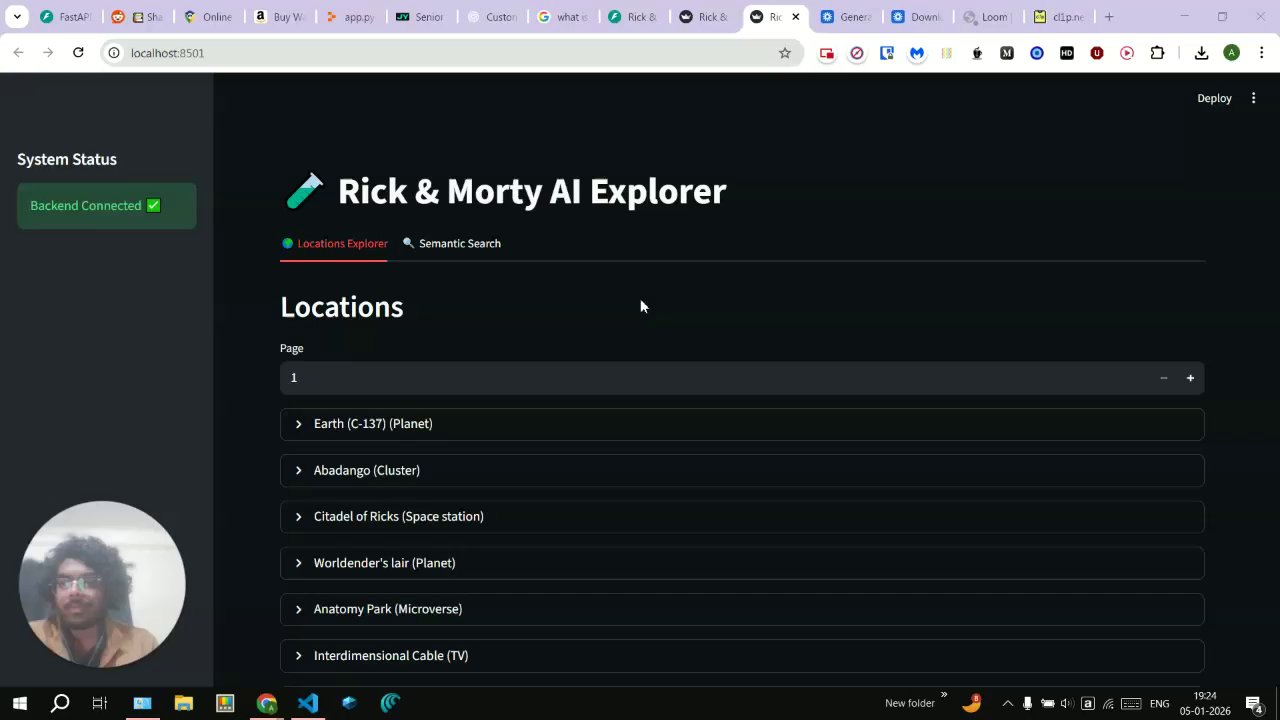Switch to the Google 'what is' tab
This screenshot has width=1280, height=720.
click(564, 17)
